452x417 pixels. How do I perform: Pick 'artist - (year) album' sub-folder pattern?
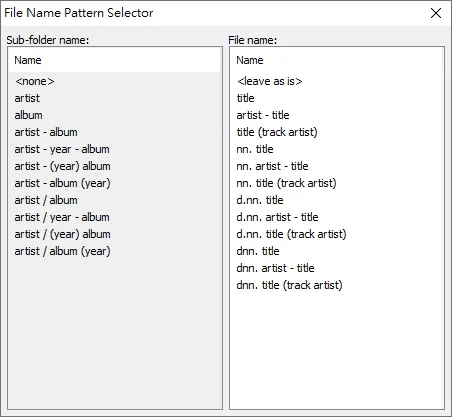coord(62,166)
